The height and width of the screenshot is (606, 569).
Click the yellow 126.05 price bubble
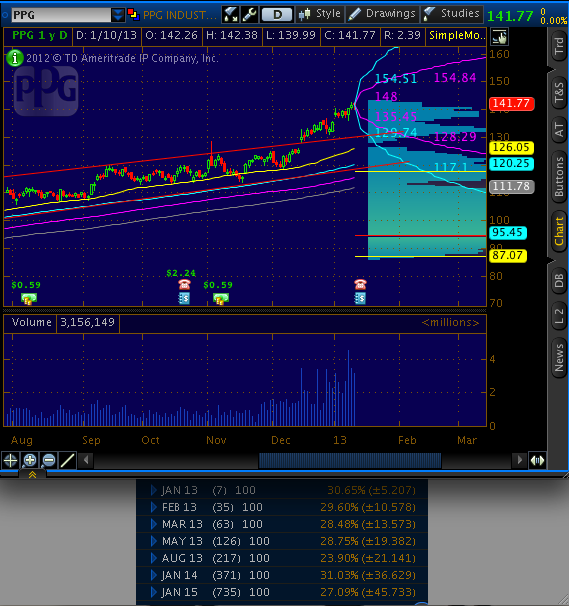click(x=511, y=147)
